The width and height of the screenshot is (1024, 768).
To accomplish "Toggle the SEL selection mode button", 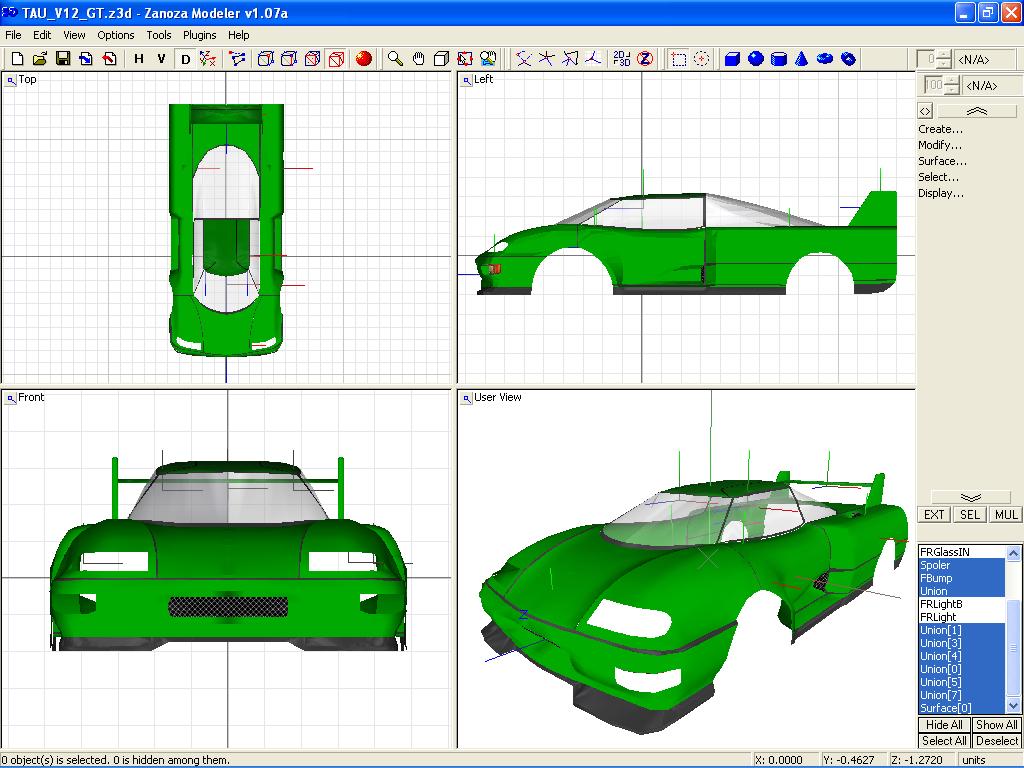I will [969, 515].
